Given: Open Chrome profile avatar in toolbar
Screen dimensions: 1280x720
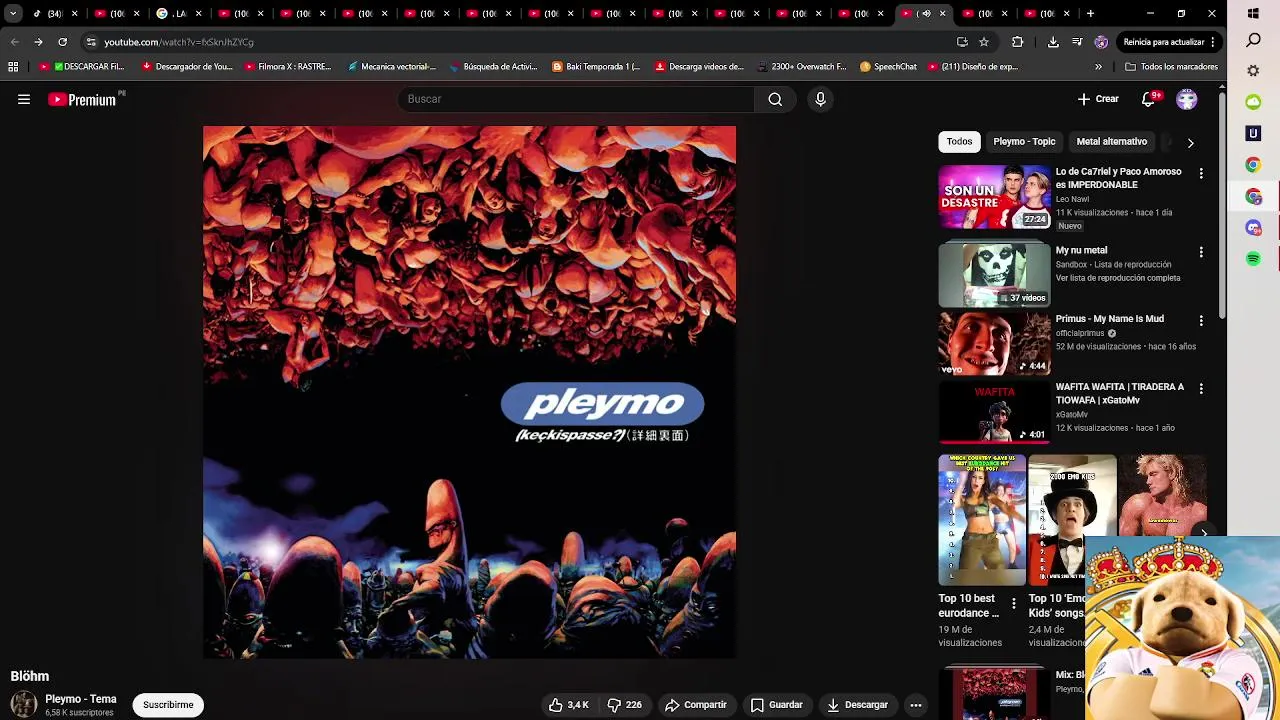Looking at the screenshot, I should click(x=1101, y=42).
